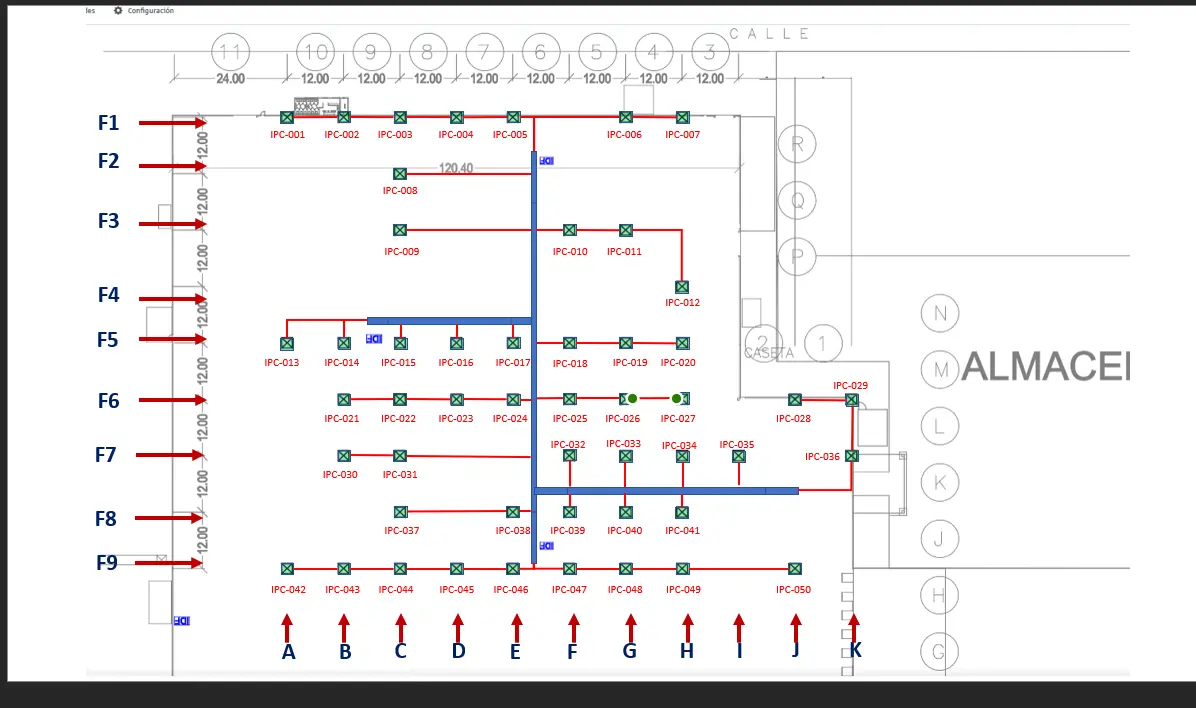
Task: Select the IPC-018 node icon
Action: point(570,343)
